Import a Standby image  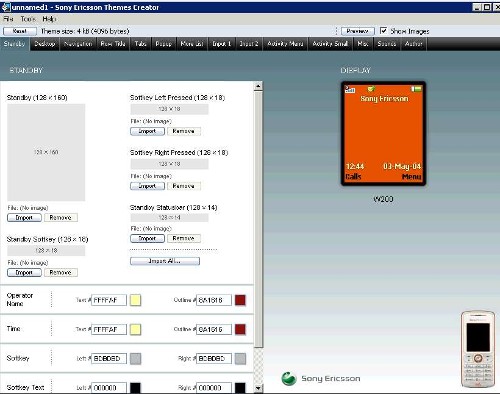(24, 218)
